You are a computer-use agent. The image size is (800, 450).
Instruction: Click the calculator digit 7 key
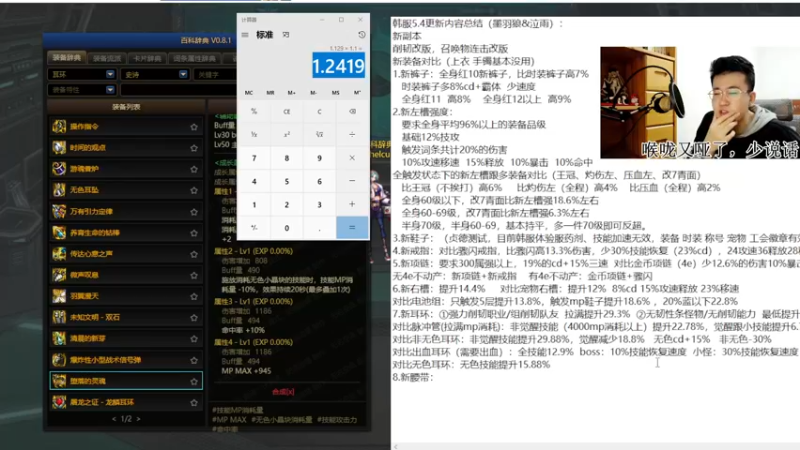pos(254,158)
